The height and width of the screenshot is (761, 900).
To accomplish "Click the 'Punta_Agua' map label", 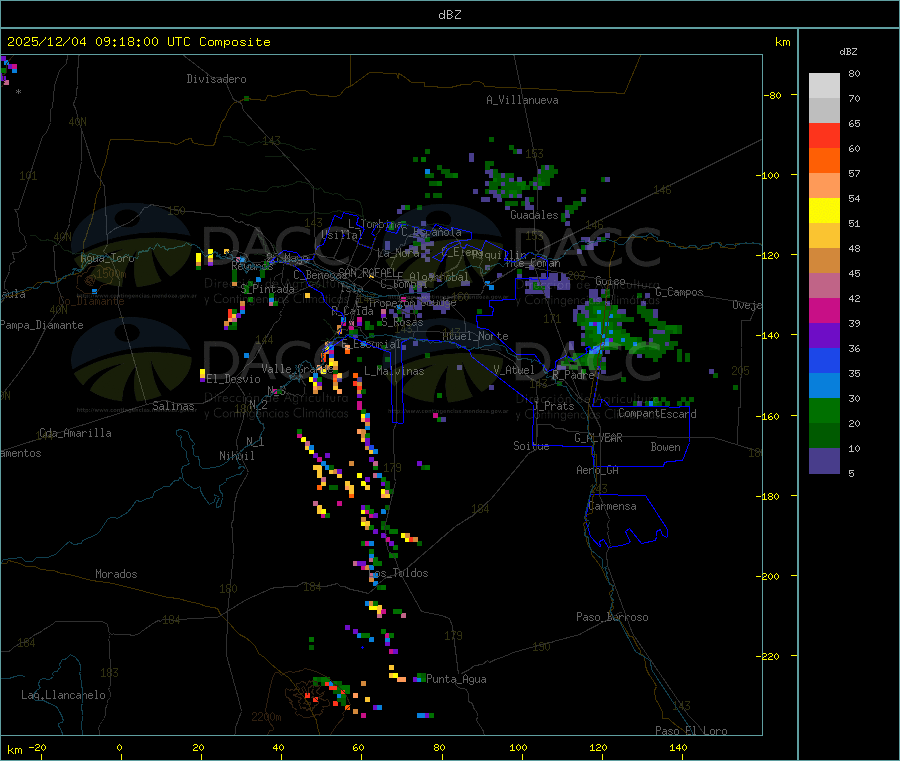I will point(456,679).
